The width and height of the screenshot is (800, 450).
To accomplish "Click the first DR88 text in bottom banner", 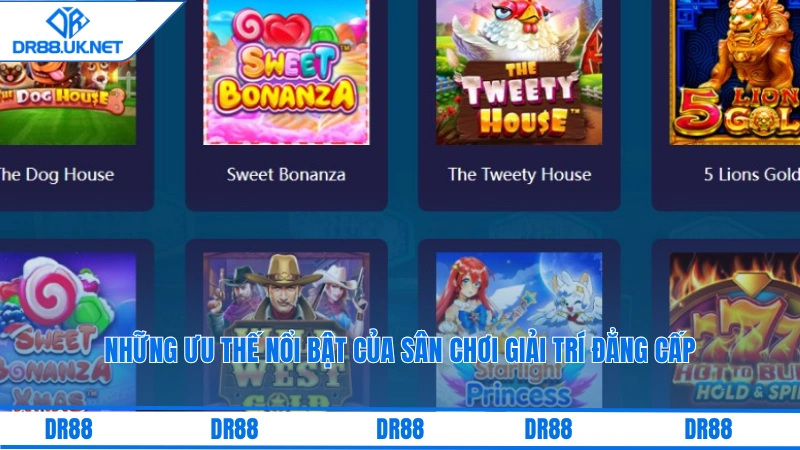I will 68,429.
